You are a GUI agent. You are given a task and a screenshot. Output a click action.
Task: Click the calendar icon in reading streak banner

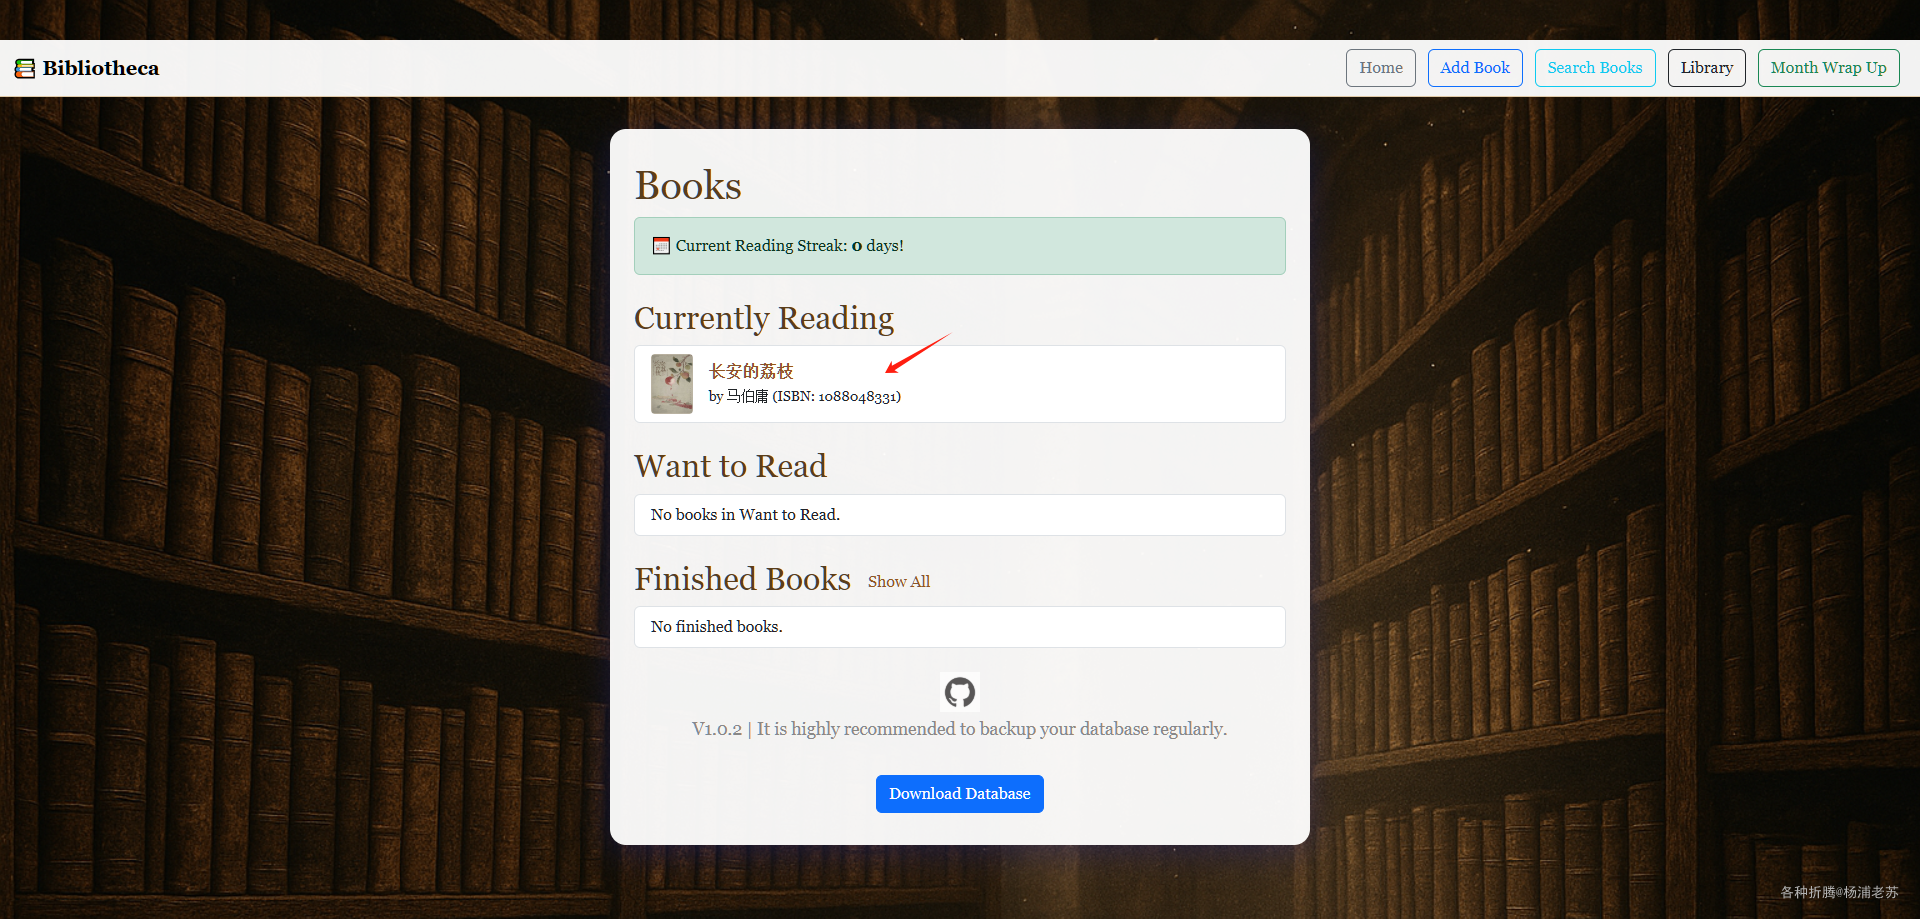coord(661,246)
